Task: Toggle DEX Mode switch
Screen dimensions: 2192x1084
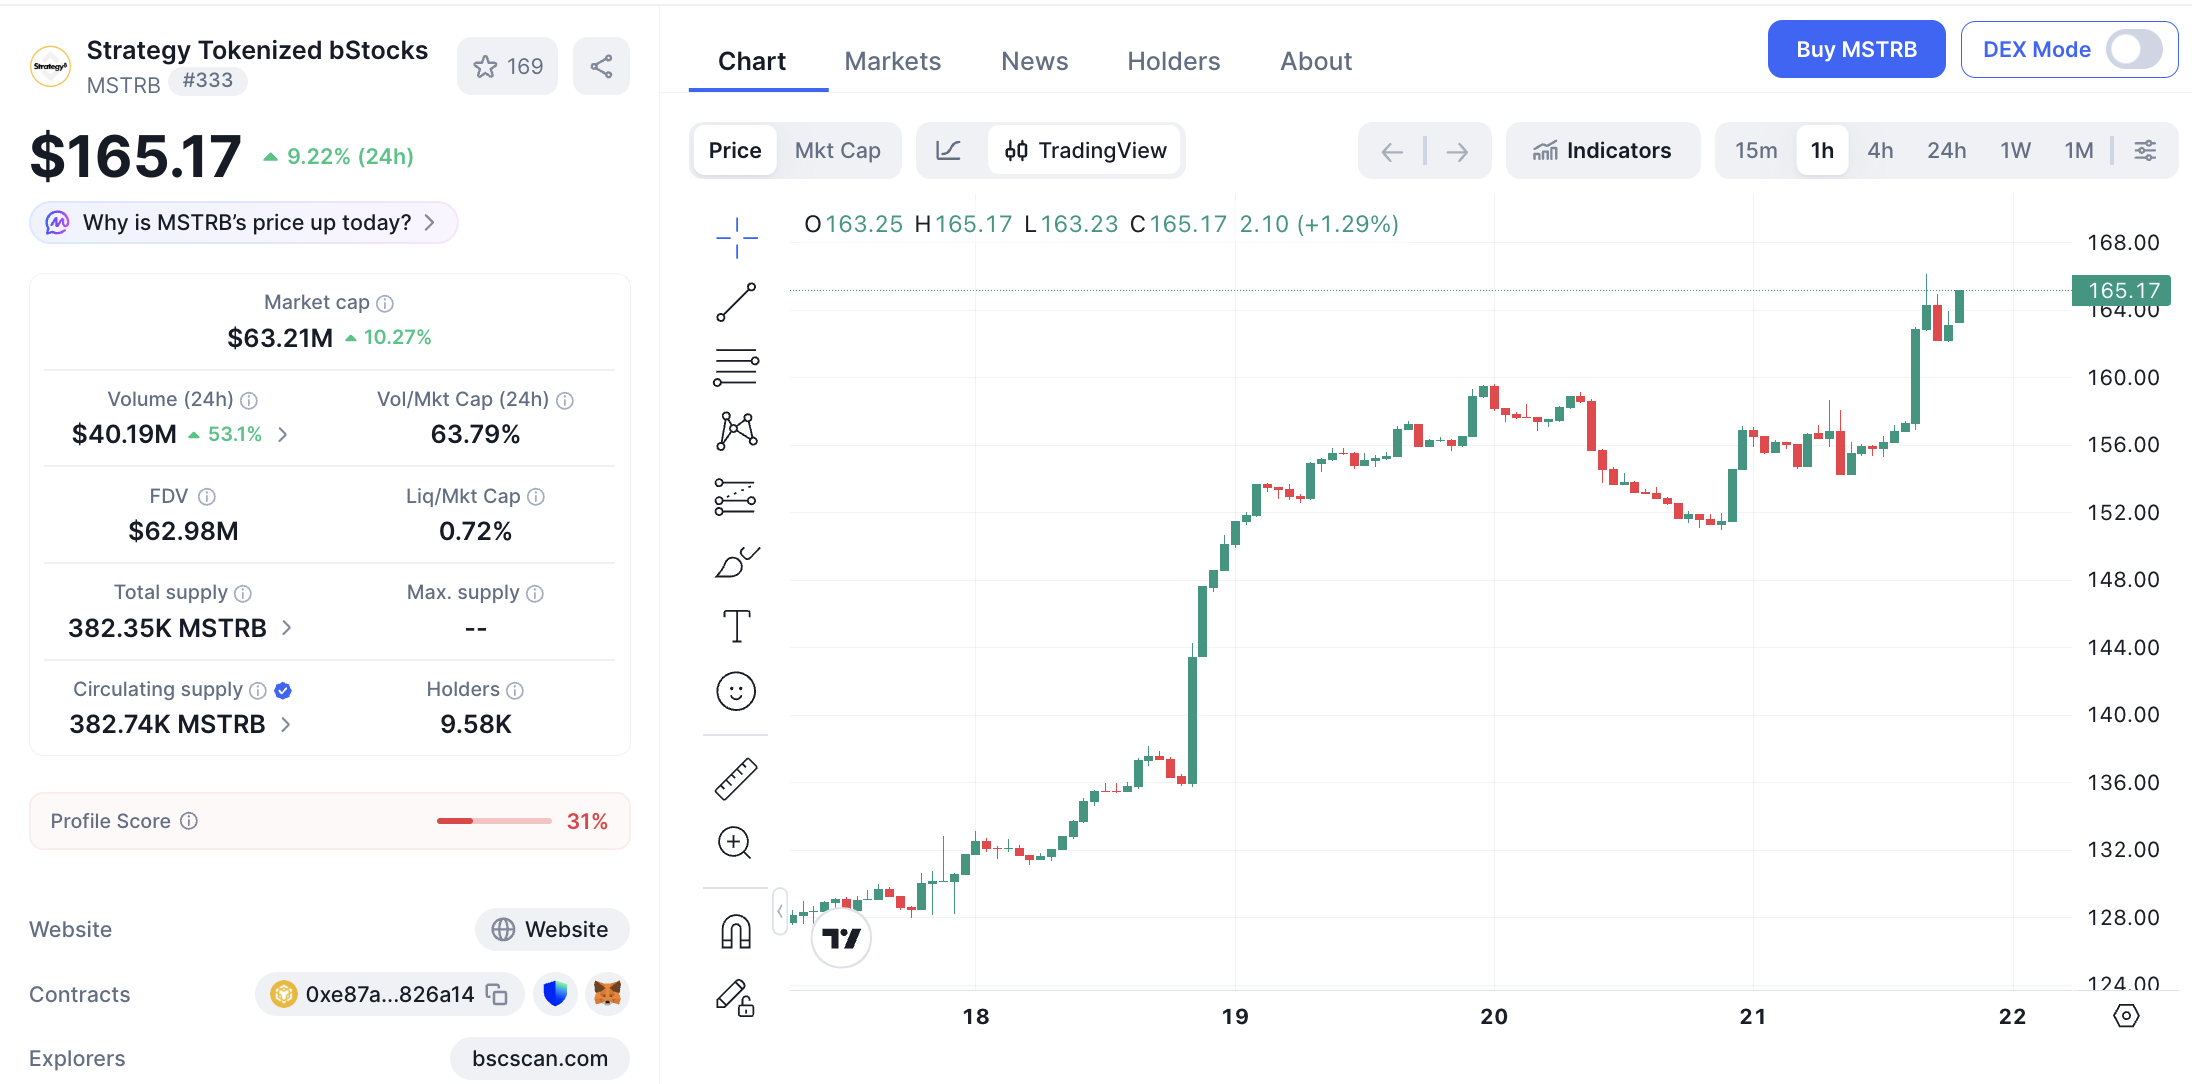Action: pyautogui.click(x=2134, y=49)
